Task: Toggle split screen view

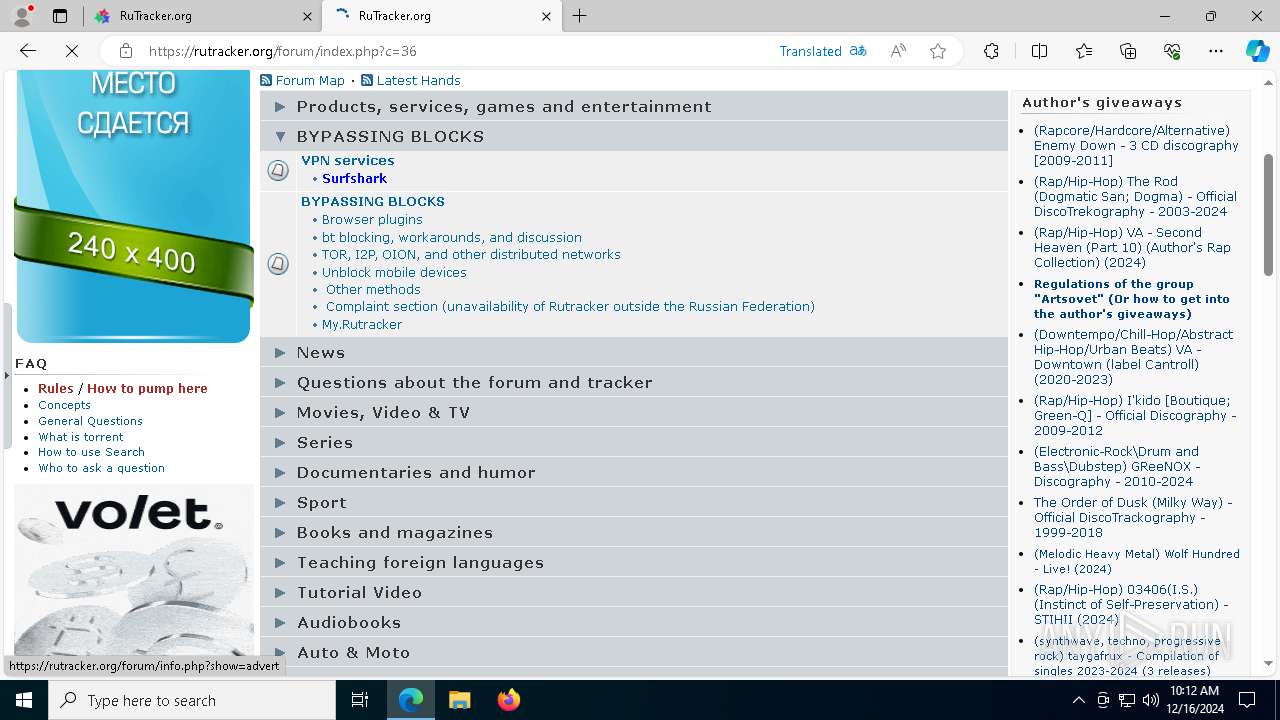Action: tap(1039, 51)
